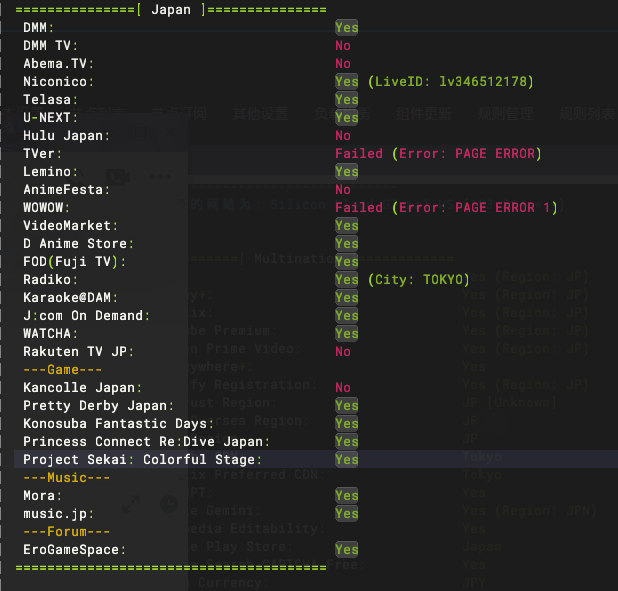Click the Yes result beside DMM
The image size is (618, 591).
346,28
